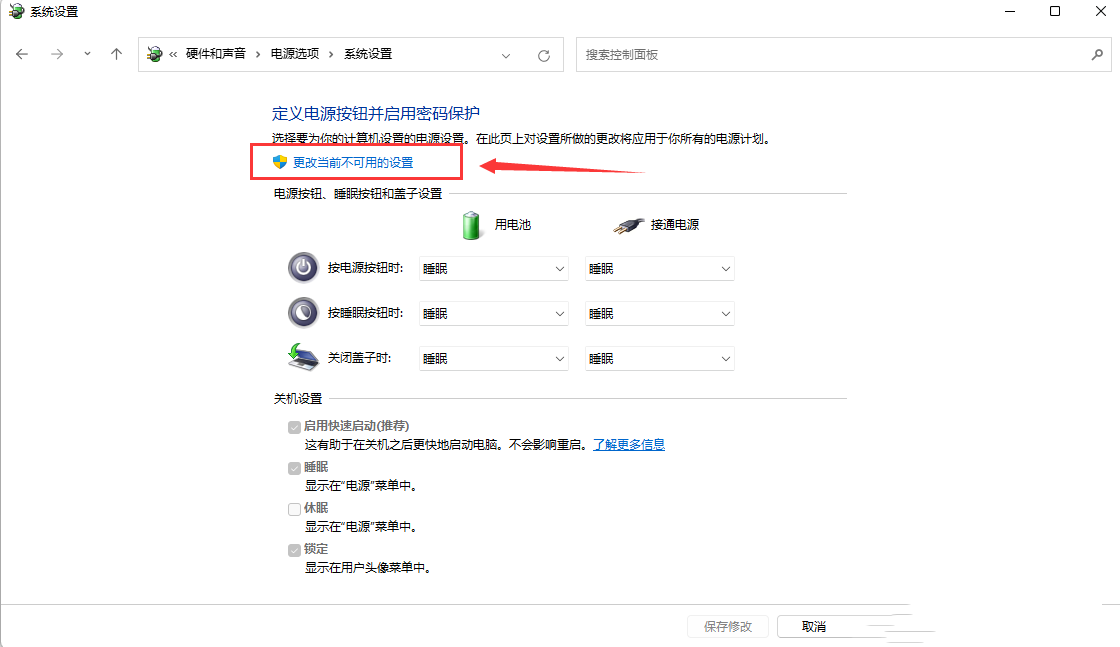
Task: Click the power plug icon above 接通电源
Action: pyautogui.click(x=628, y=222)
